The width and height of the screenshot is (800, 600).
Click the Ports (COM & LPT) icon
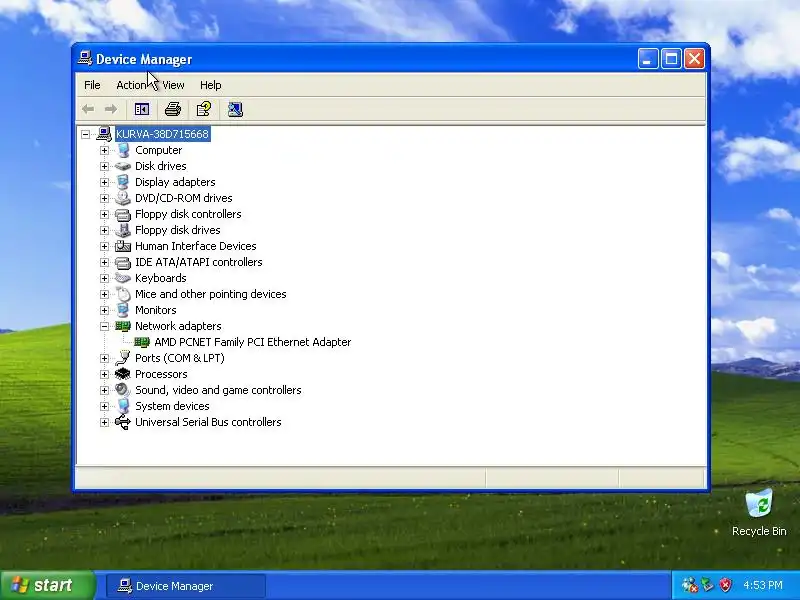123,358
